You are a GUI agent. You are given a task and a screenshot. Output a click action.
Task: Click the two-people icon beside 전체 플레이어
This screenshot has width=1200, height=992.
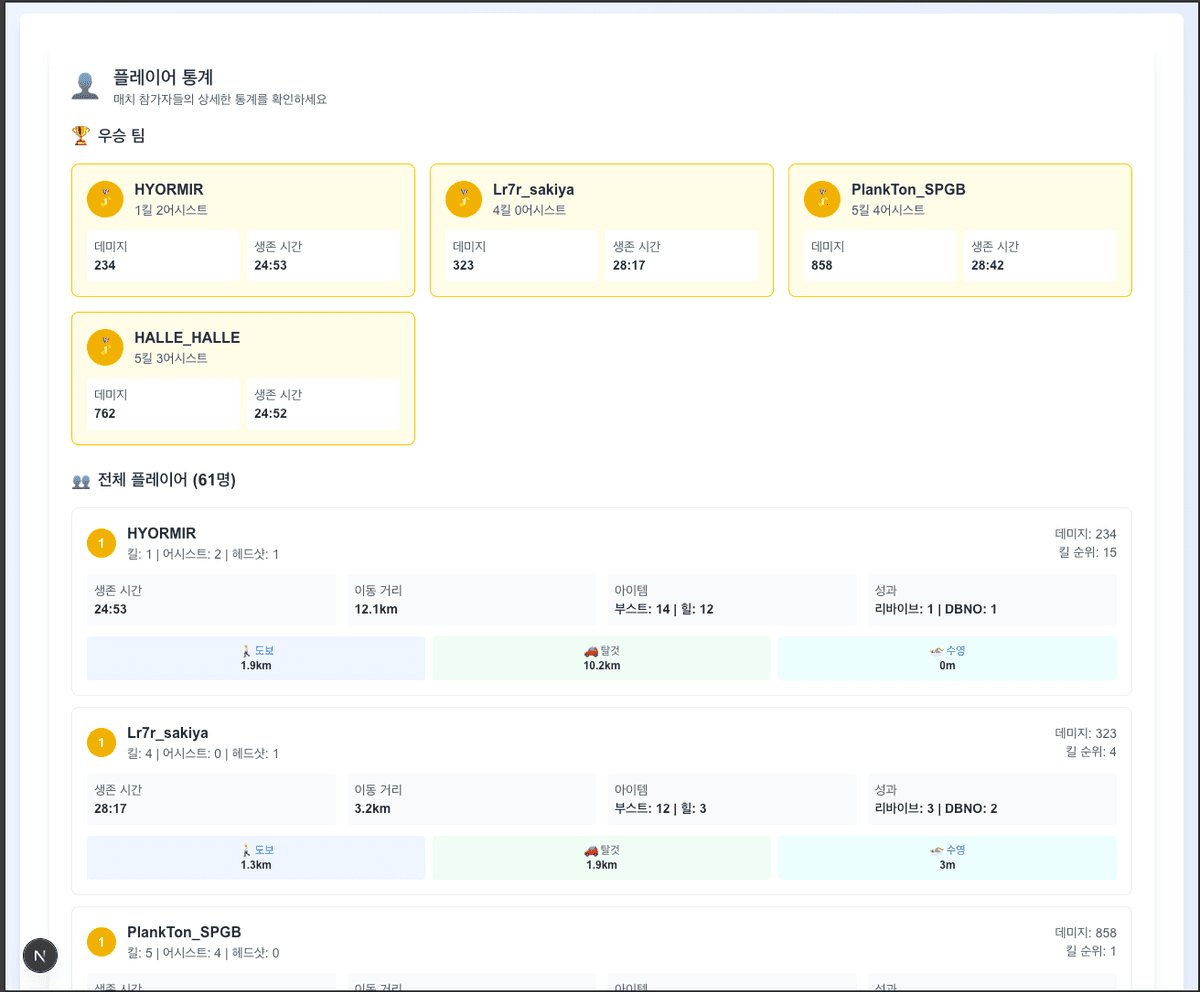pos(81,481)
